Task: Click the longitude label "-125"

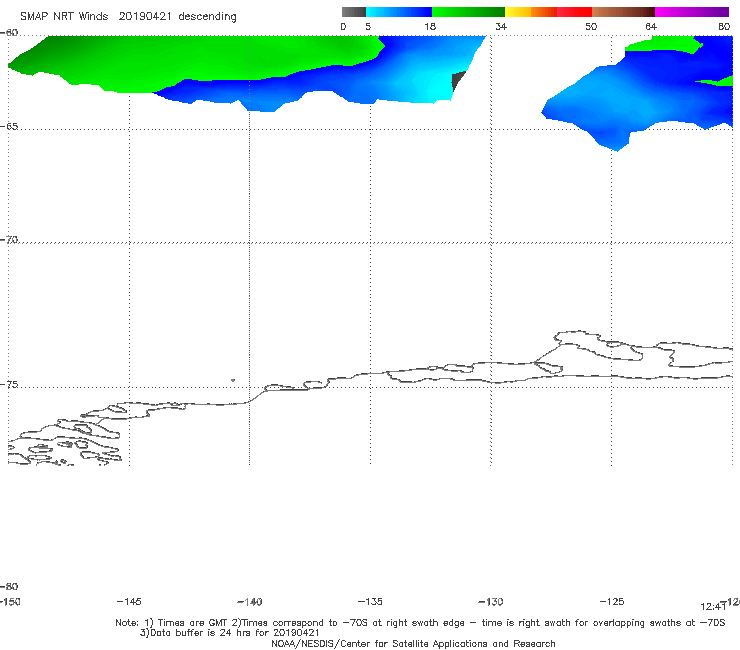Action: (612, 601)
